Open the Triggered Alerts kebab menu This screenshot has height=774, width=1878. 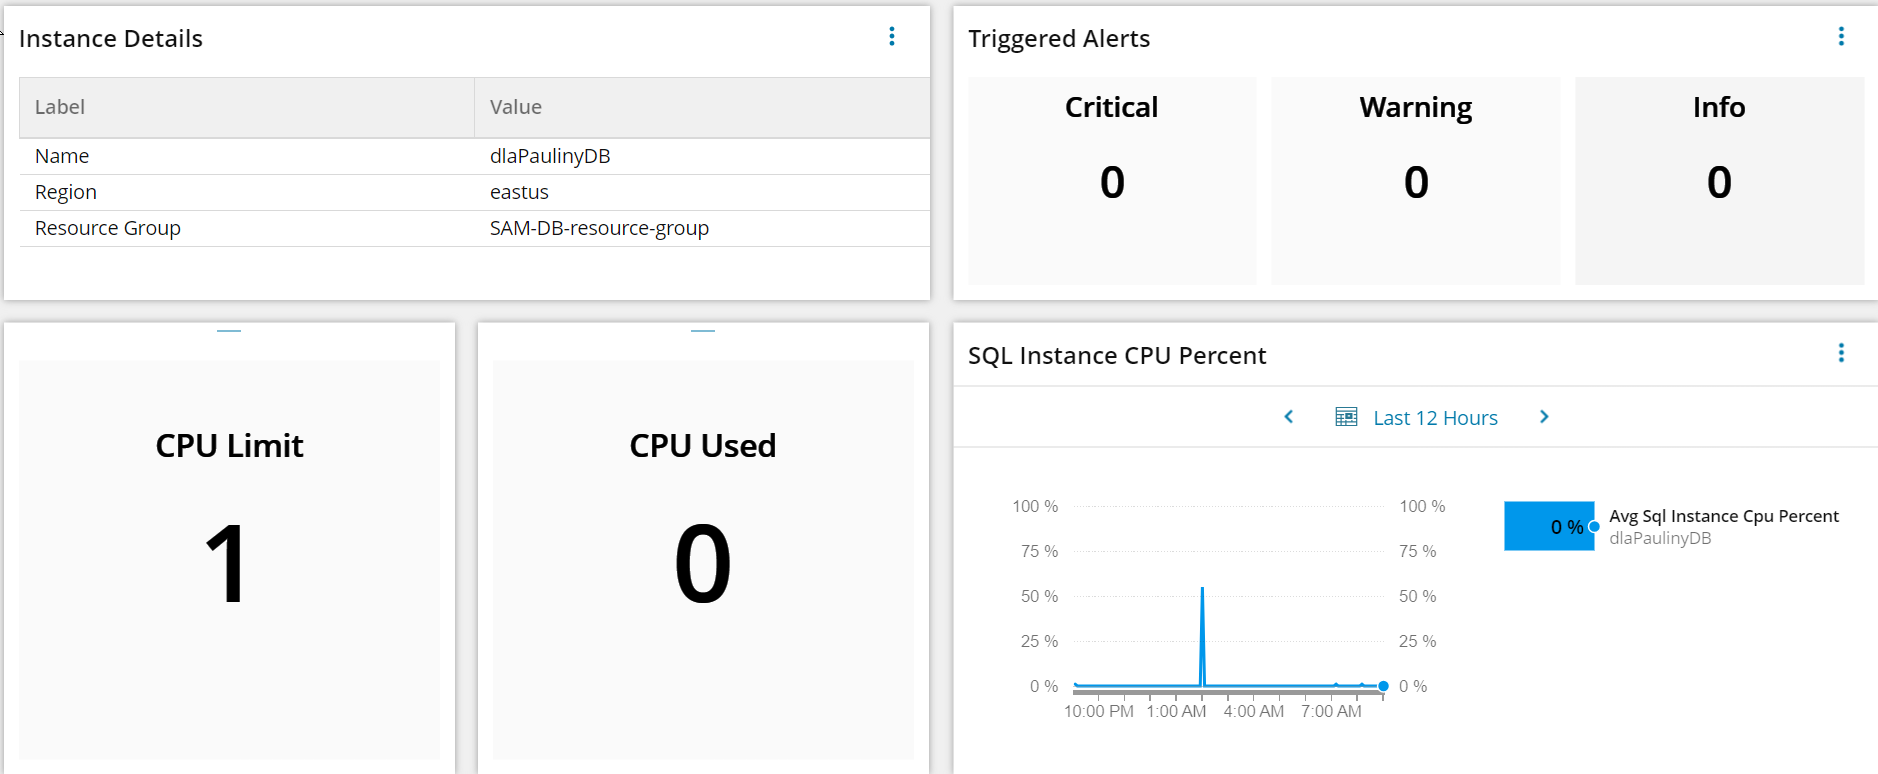pyautogui.click(x=1841, y=37)
